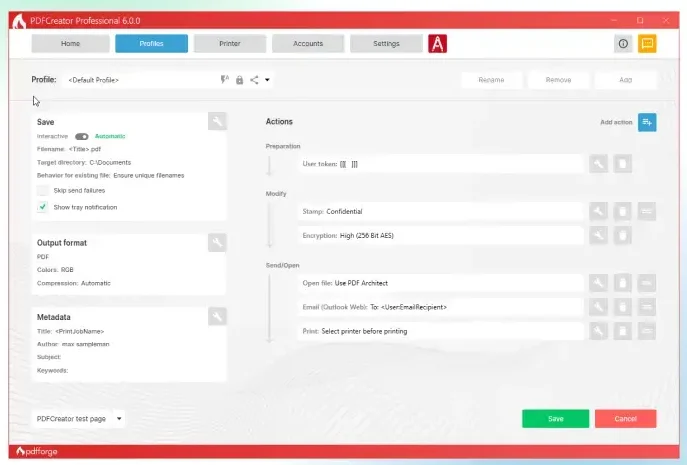Click the Encryption: High (256 Bit AES) row
The height and width of the screenshot is (465, 687).
[441, 235]
